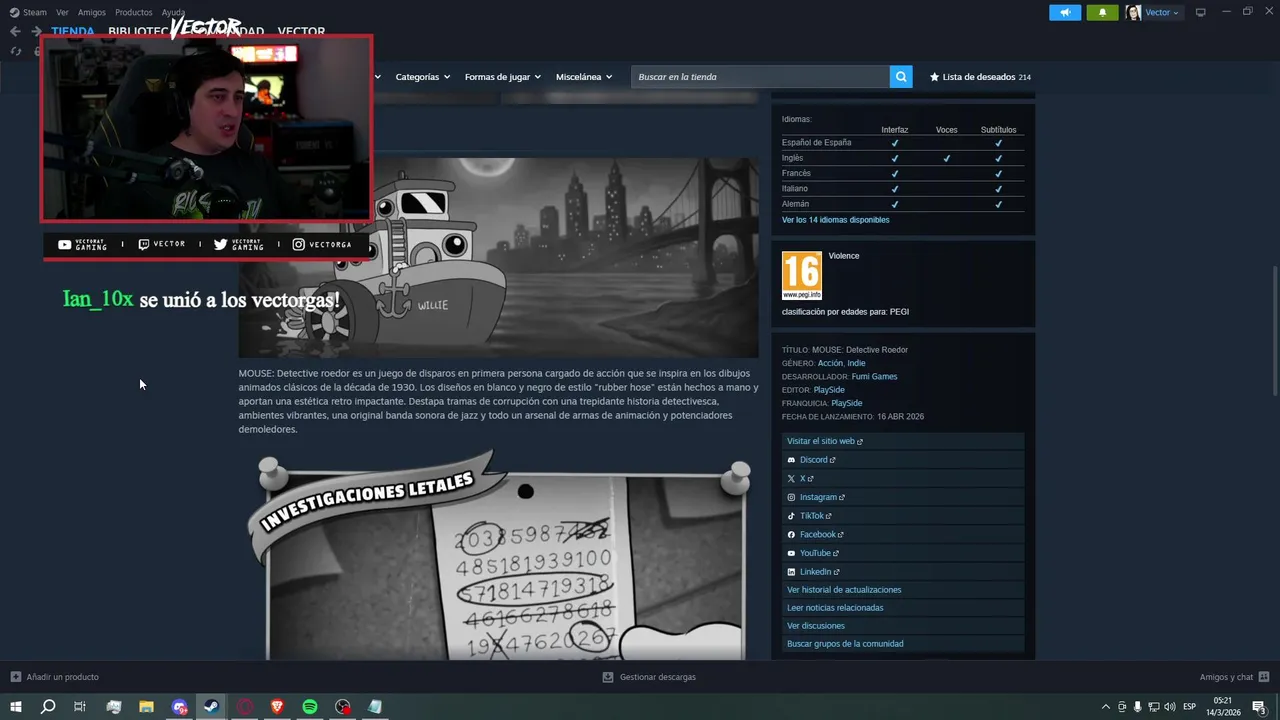Open File Explorer from taskbar

click(146, 707)
